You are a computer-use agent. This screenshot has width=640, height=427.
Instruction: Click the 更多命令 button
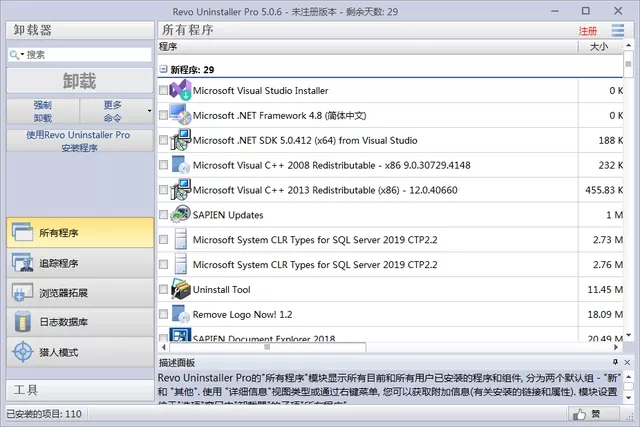tap(113, 111)
